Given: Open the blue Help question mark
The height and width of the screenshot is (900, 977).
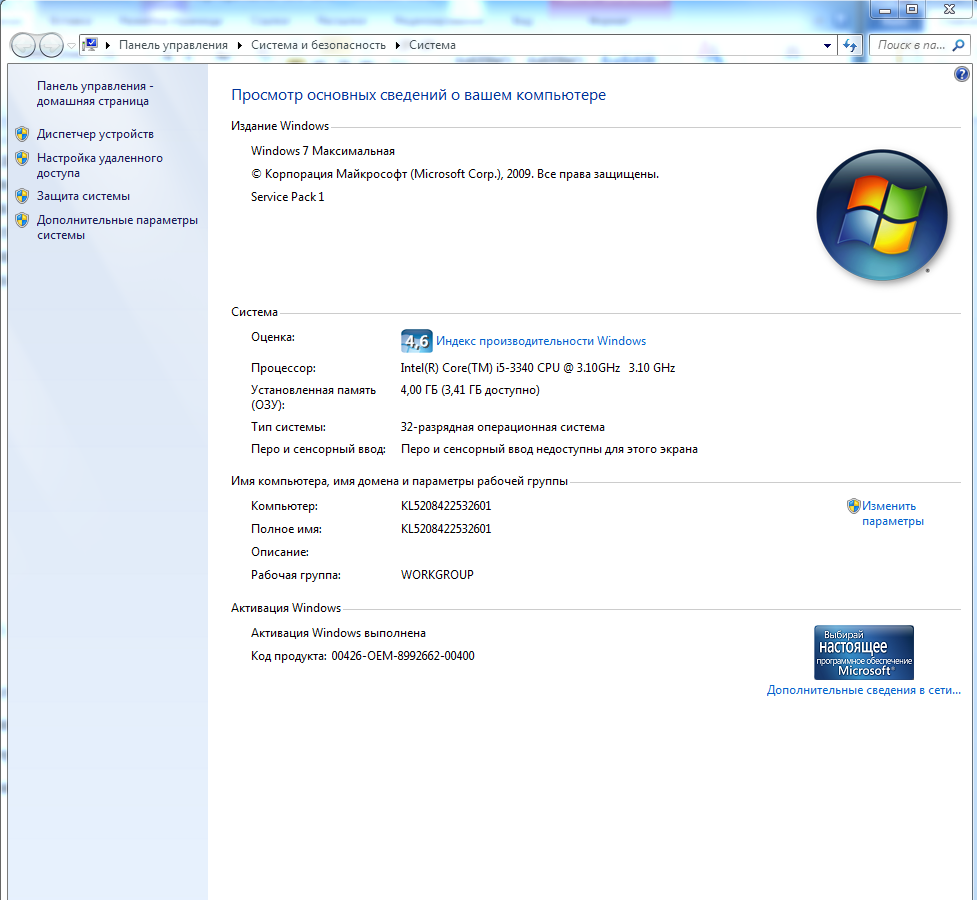Looking at the screenshot, I should pyautogui.click(x=961, y=74).
